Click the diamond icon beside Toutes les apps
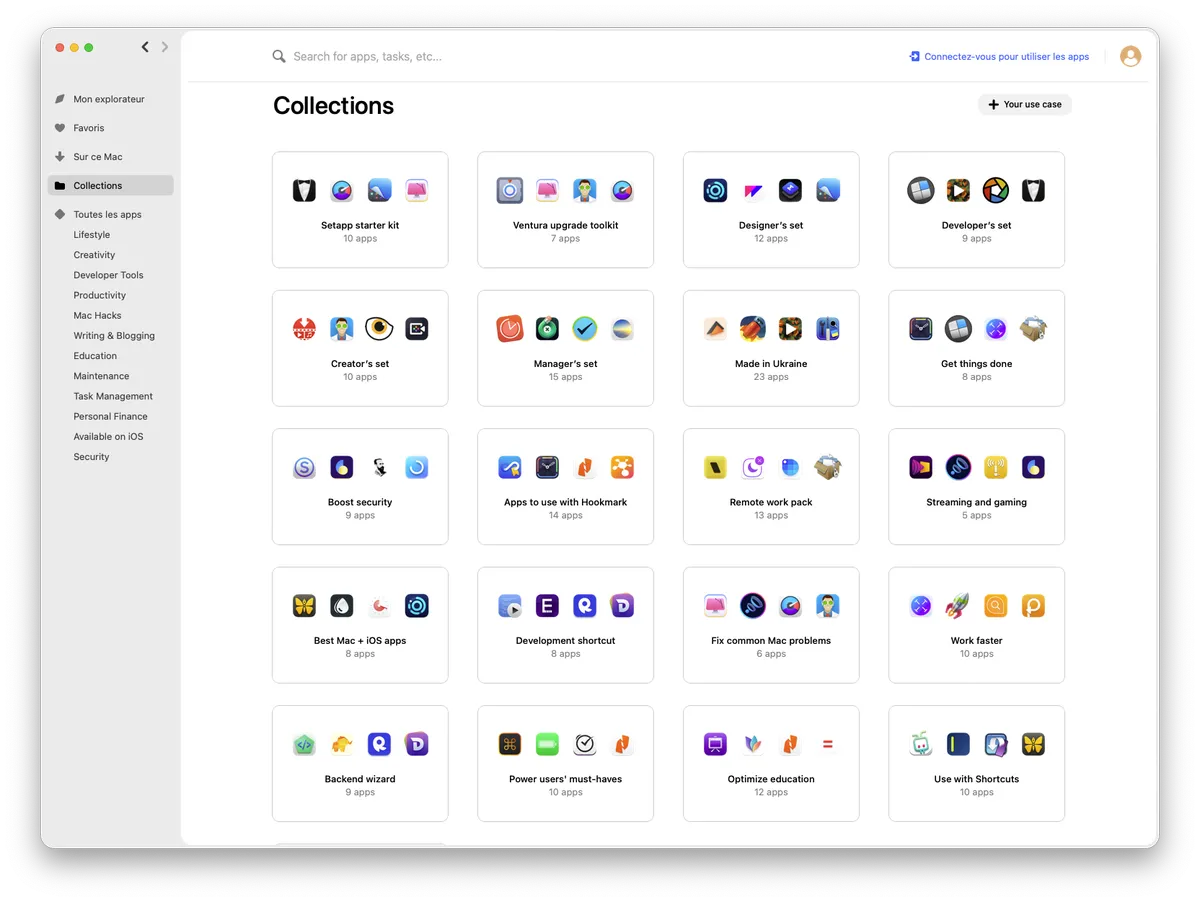 [x=60, y=214]
